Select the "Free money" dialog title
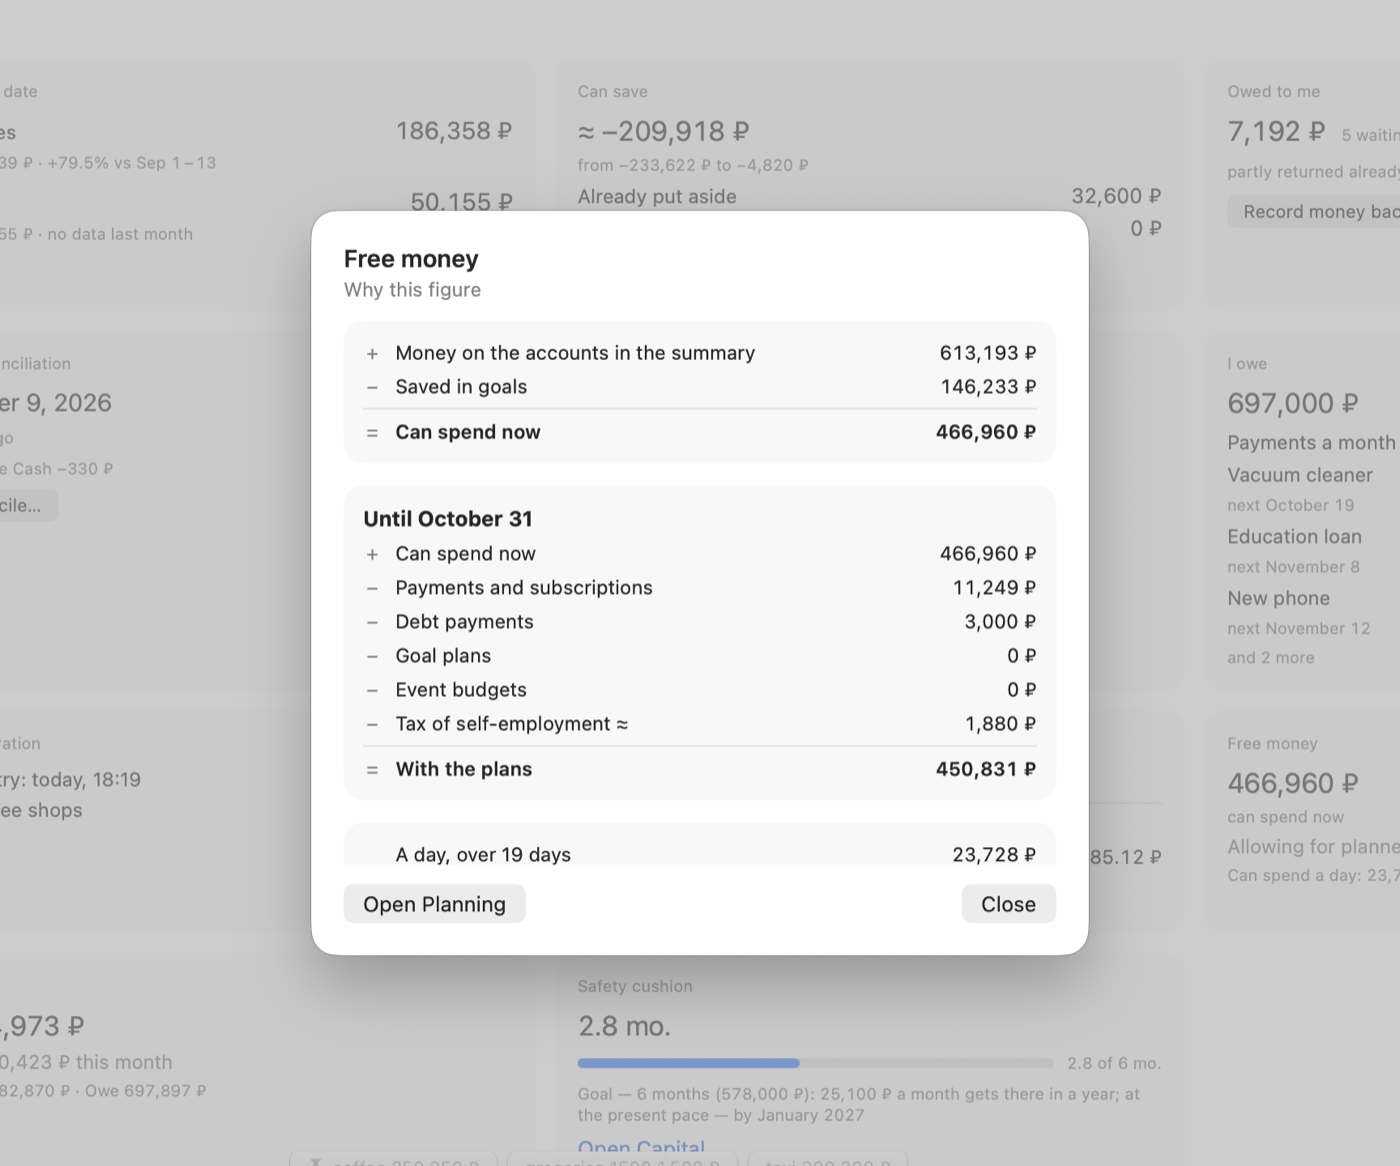The image size is (1400, 1166). point(411,259)
